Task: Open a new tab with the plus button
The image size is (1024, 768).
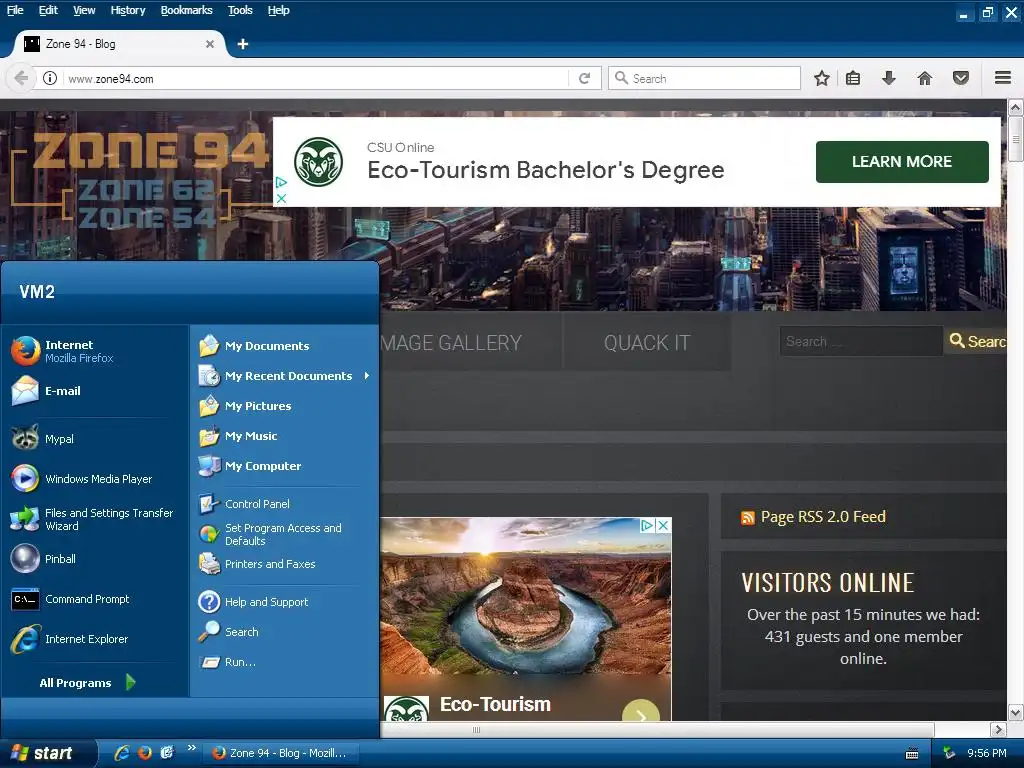Action: (x=243, y=44)
